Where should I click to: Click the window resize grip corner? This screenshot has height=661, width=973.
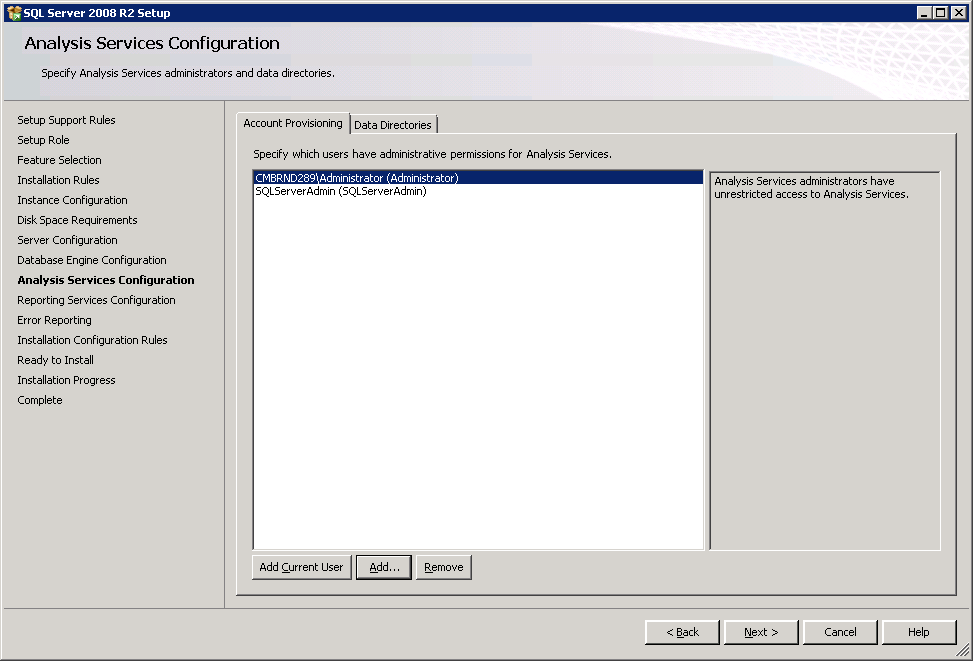[x=962, y=650]
